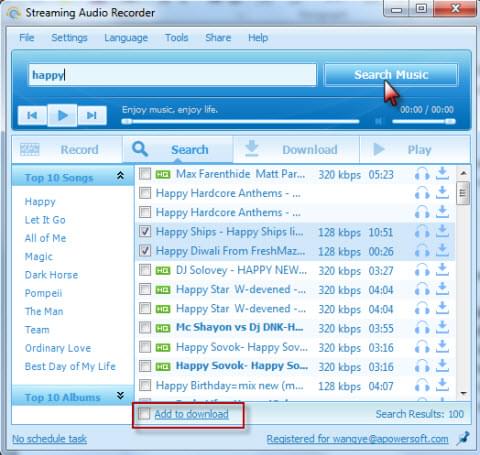Viewport: 480px width, 455px height.
Task: Click play triangle icon on Play tab
Action: tap(378, 149)
